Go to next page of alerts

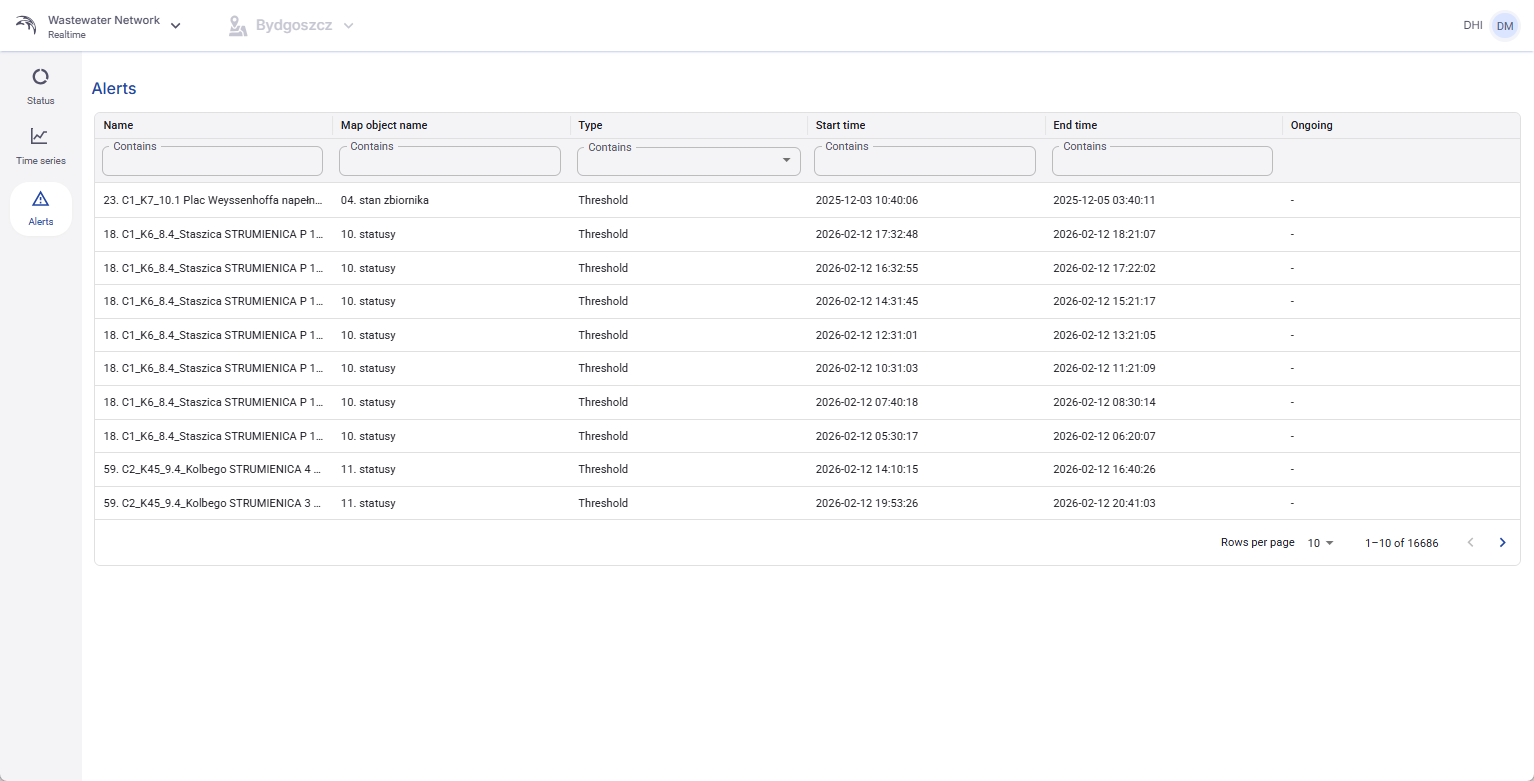(1502, 543)
